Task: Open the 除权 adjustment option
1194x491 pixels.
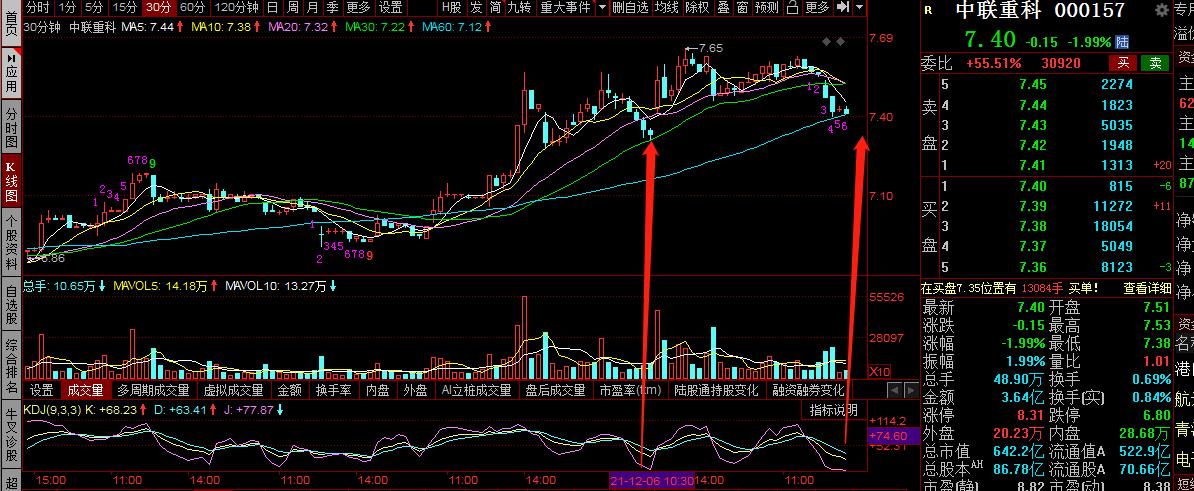Action: (x=698, y=8)
